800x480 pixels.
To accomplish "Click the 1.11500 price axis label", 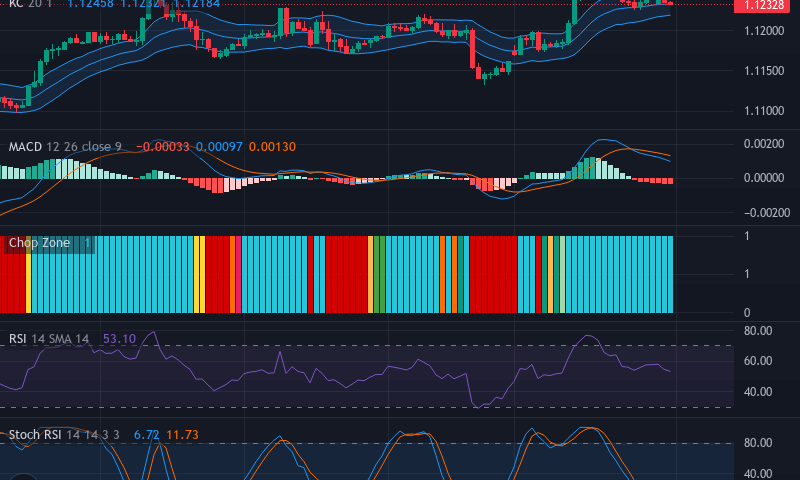I will 764,71.
